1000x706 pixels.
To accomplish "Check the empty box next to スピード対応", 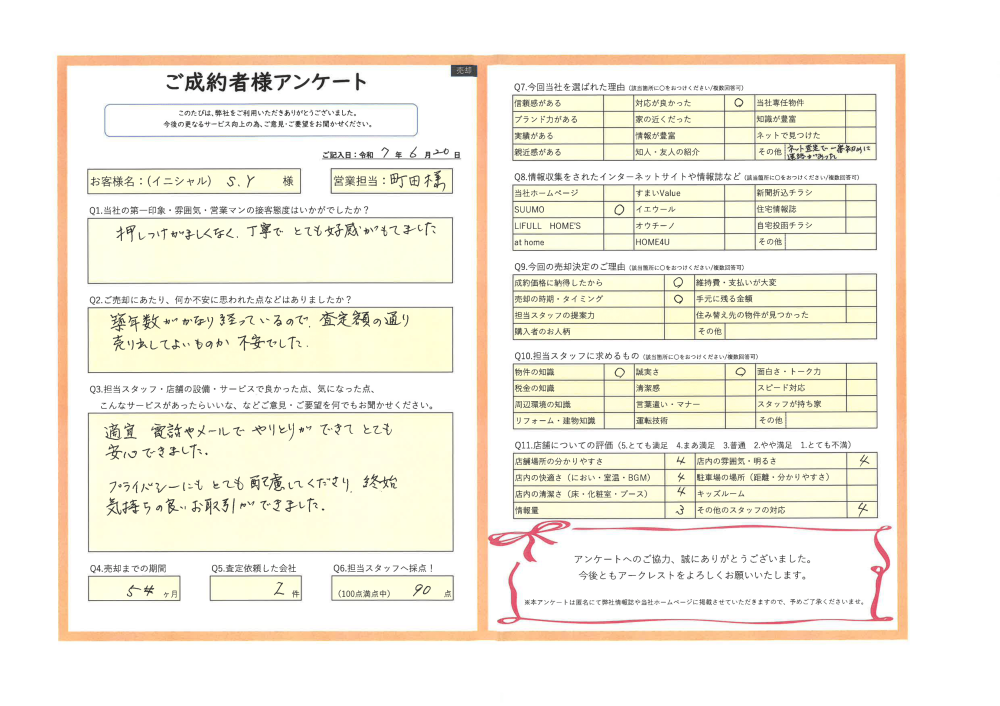I will [x=861, y=387].
